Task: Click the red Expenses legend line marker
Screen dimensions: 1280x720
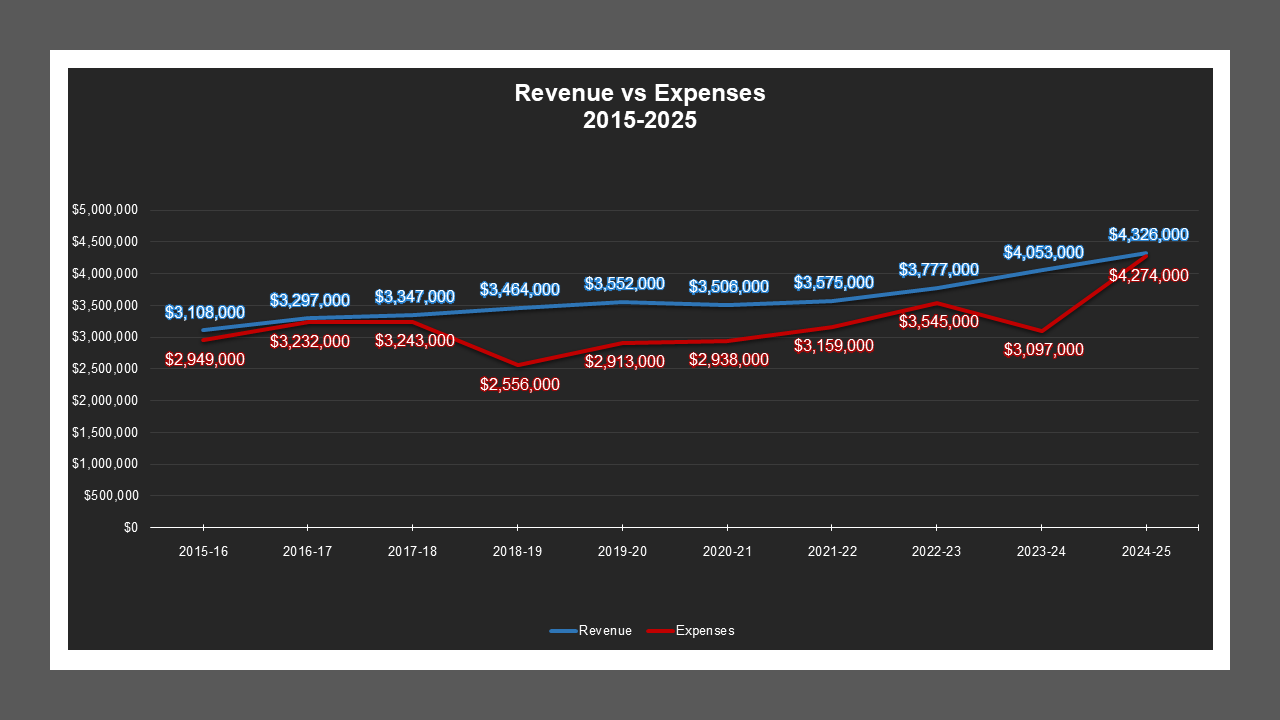Action: tap(660, 631)
